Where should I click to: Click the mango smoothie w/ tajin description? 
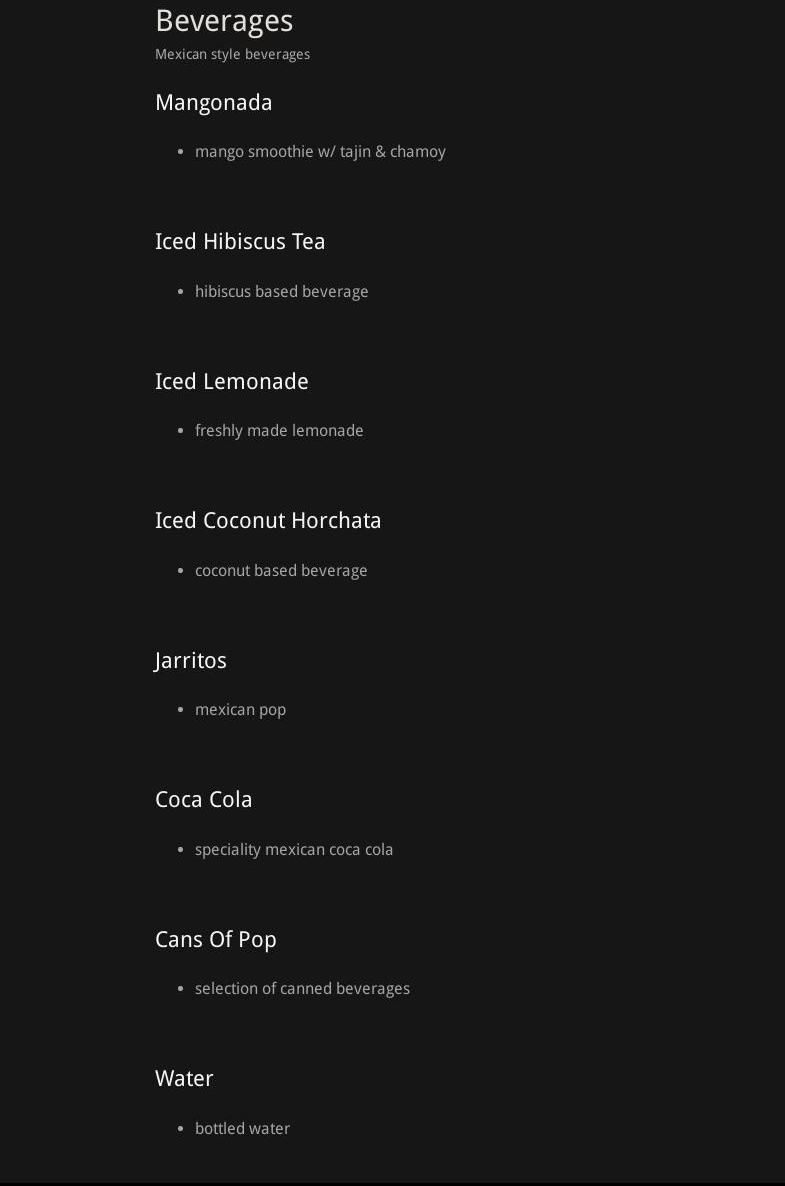tap(320, 152)
